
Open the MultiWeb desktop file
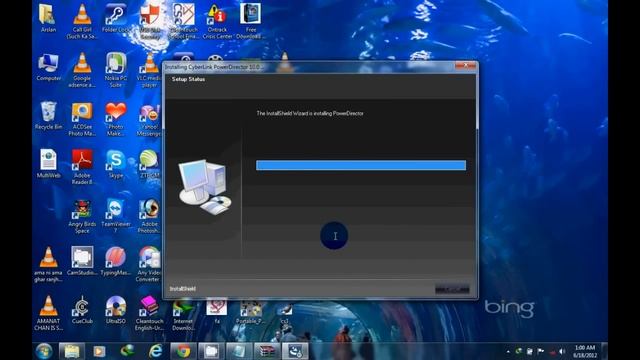click(x=48, y=164)
